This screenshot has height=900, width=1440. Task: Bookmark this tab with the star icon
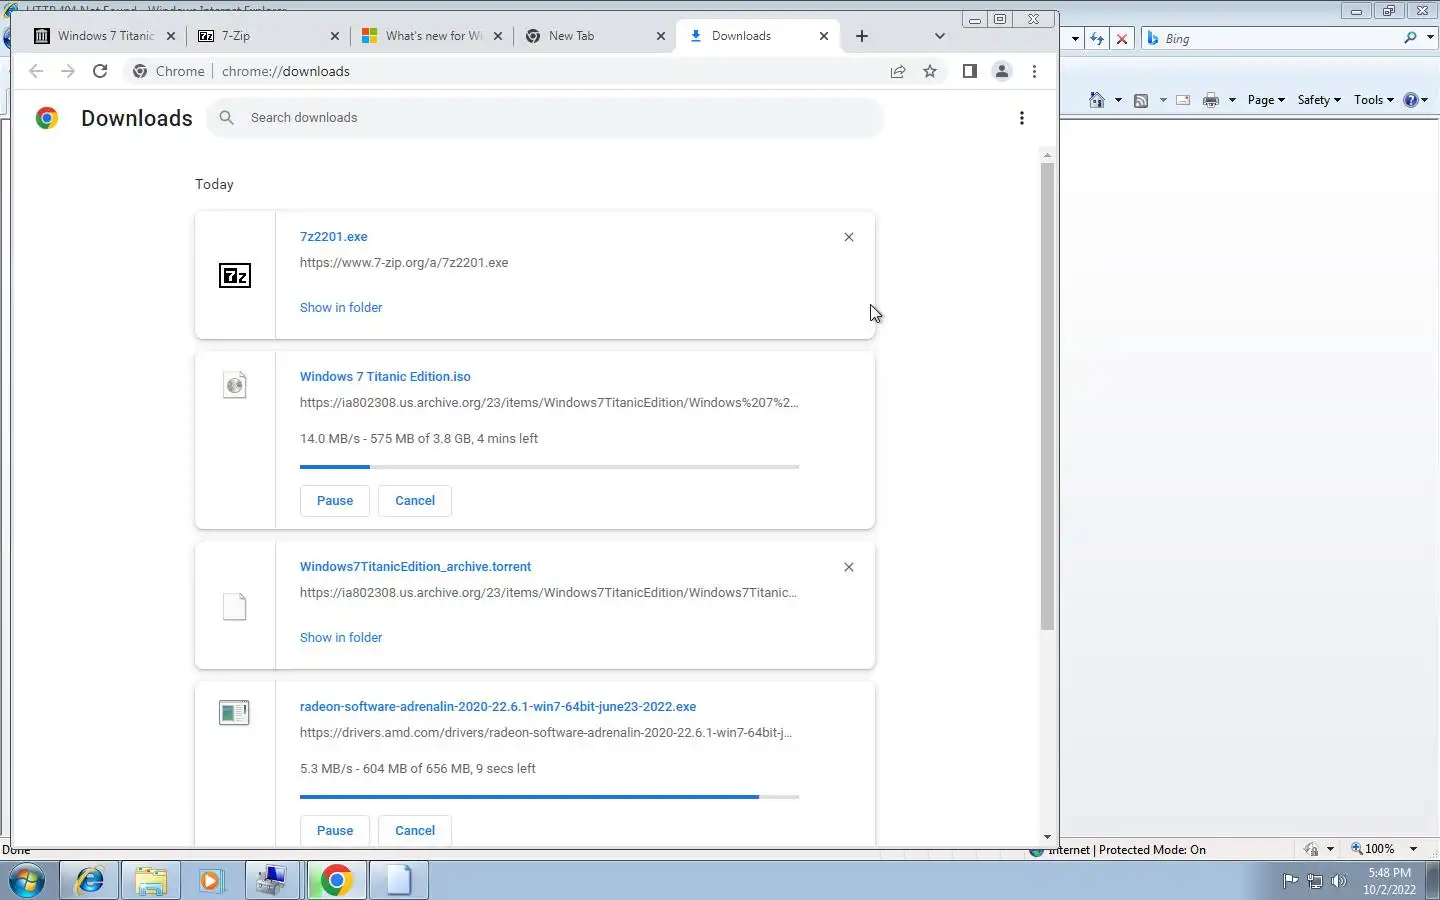(930, 71)
